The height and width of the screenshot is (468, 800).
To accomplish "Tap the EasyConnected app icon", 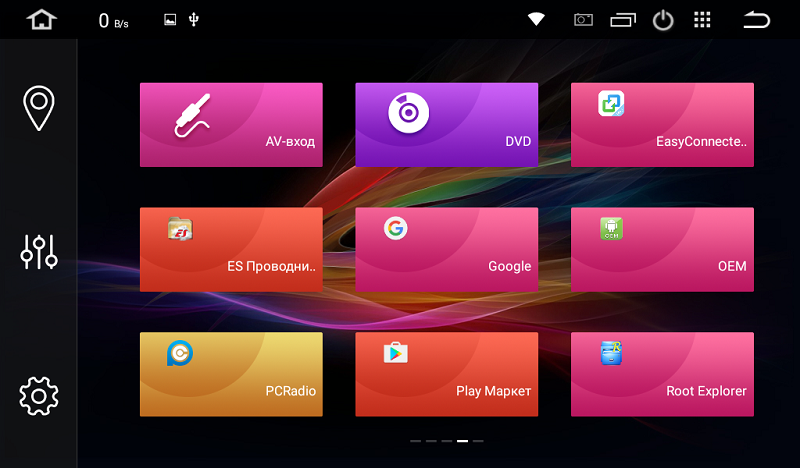I will click(x=611, y=103).
